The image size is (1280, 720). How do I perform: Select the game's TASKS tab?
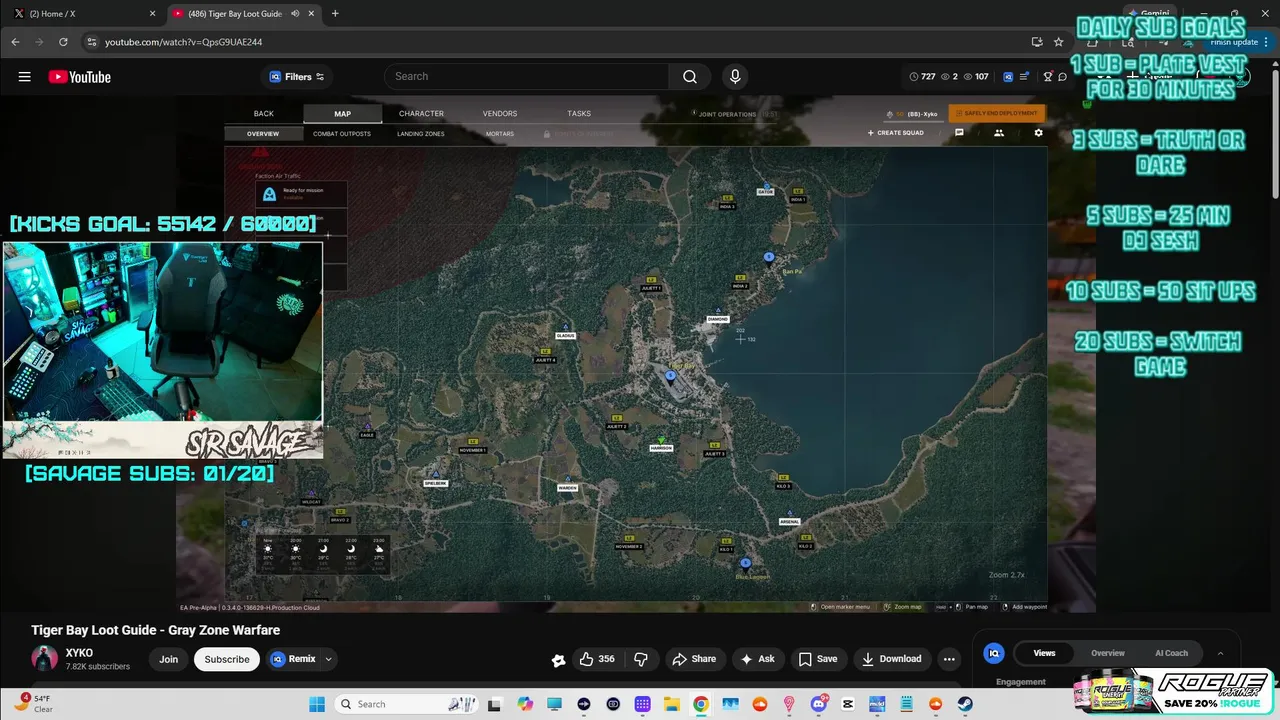pos(579,114)
